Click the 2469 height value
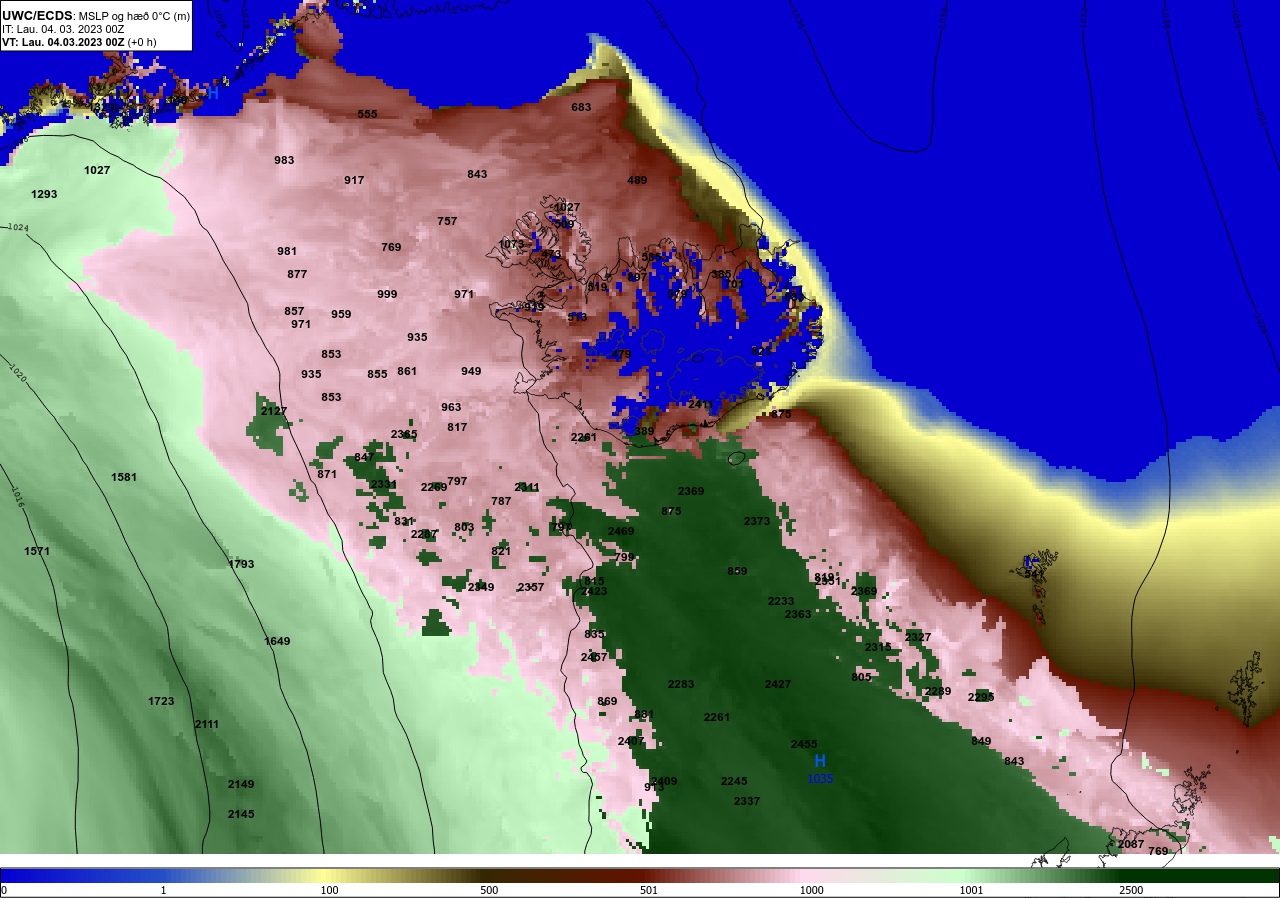 621,531
